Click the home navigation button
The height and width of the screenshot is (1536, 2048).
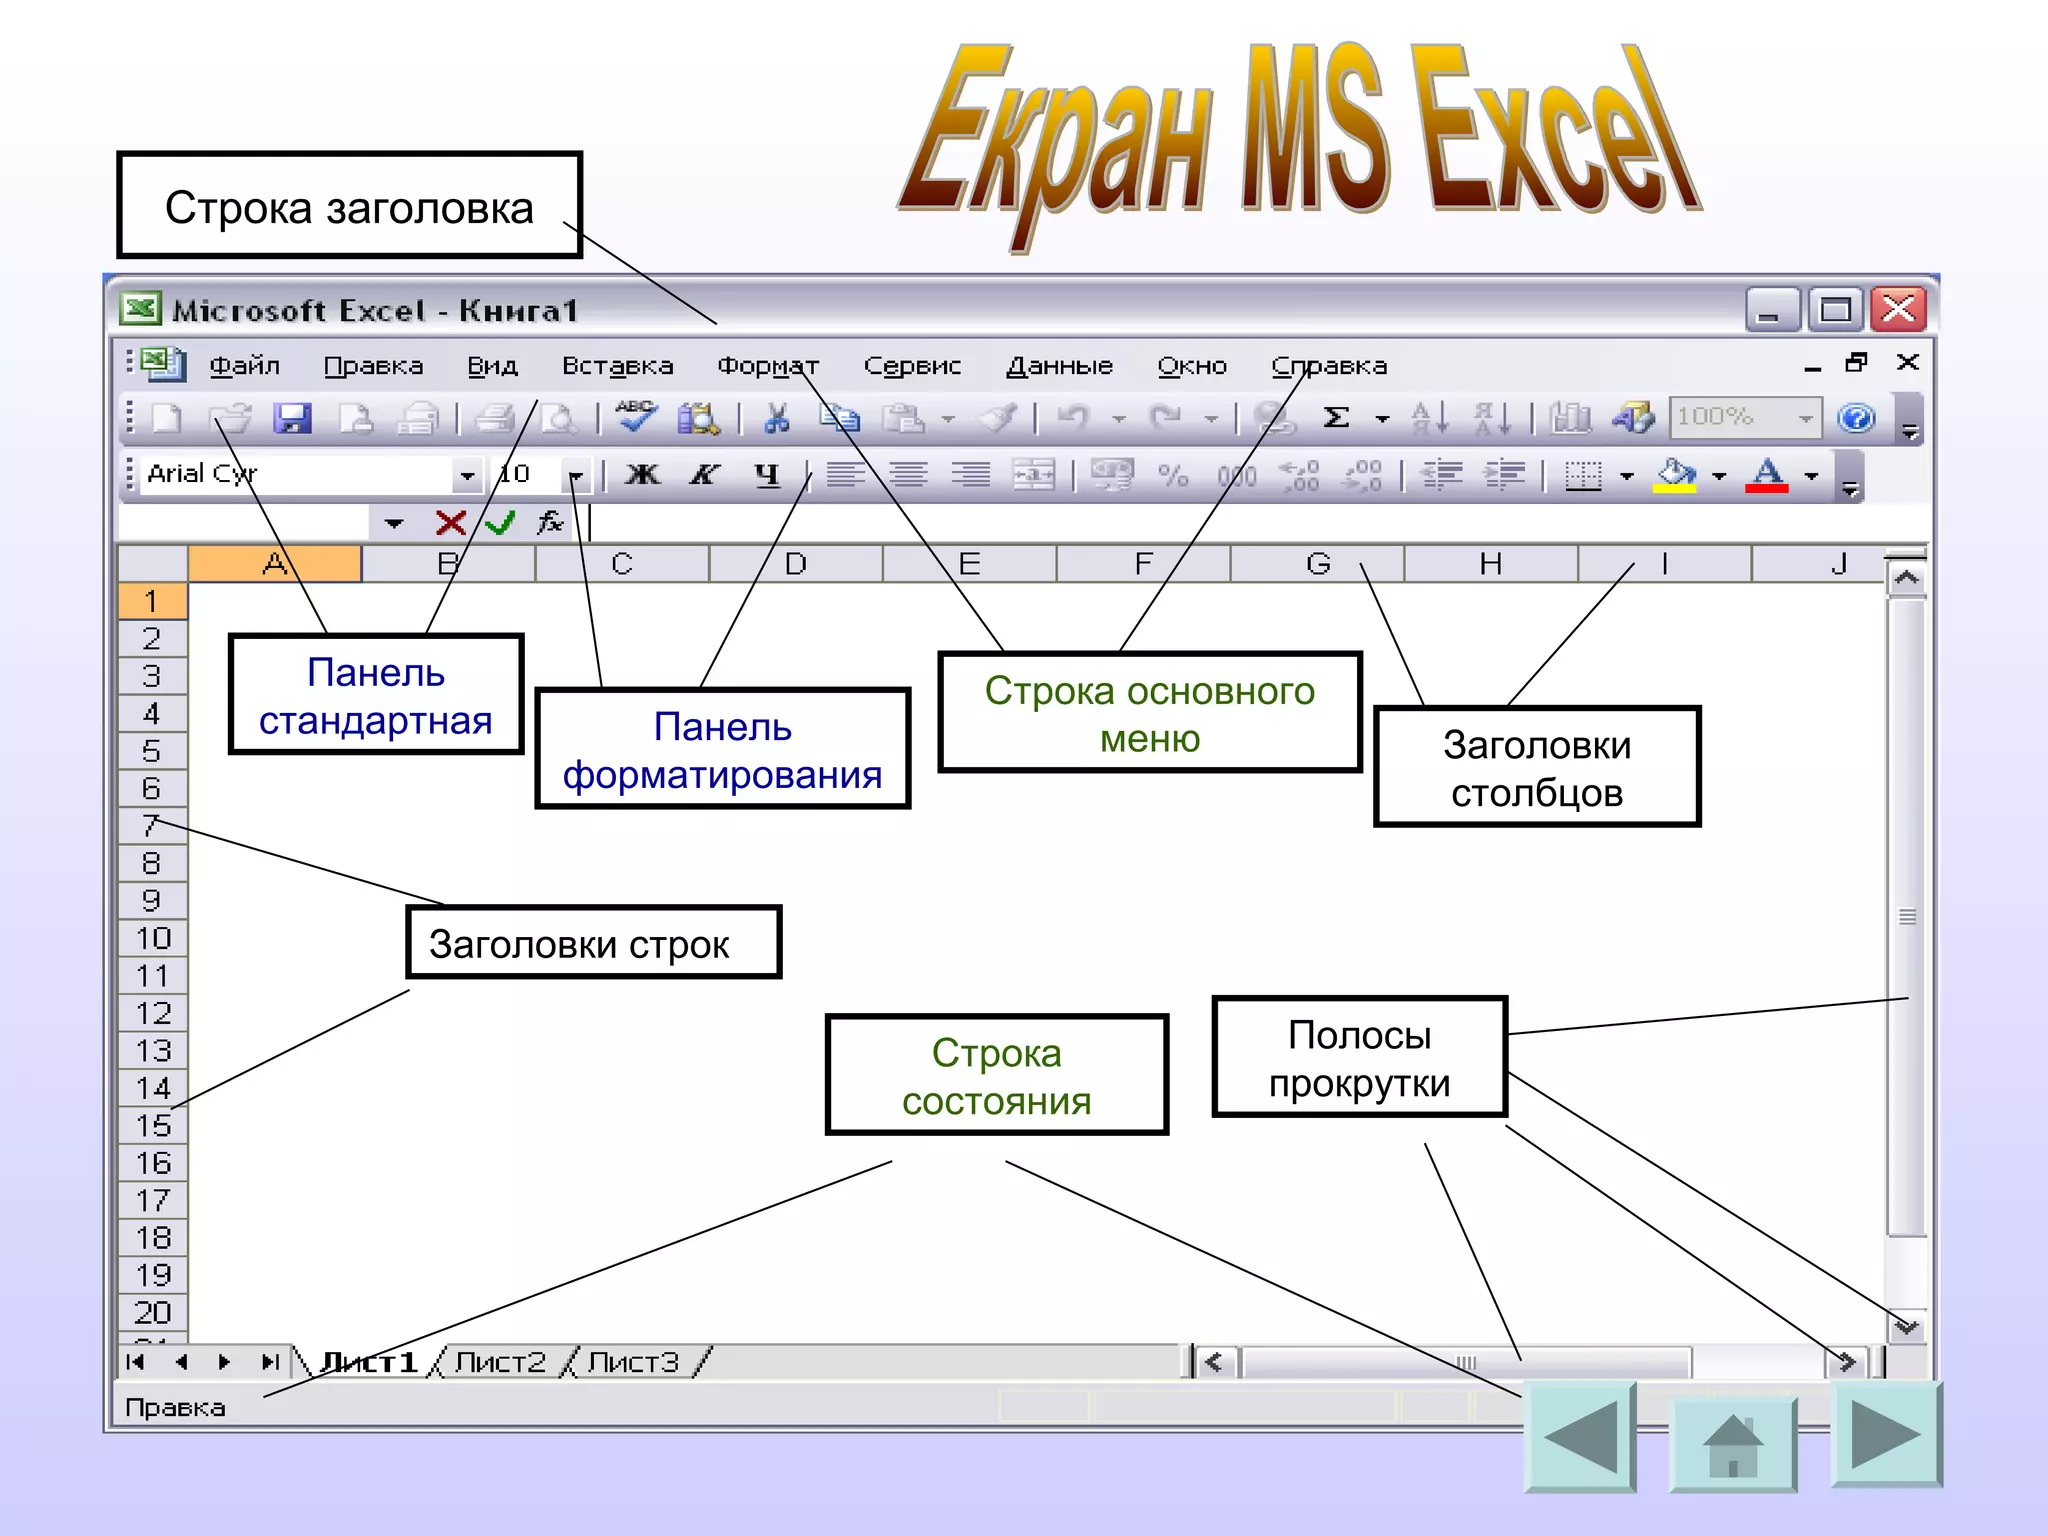(1733, 1443)
